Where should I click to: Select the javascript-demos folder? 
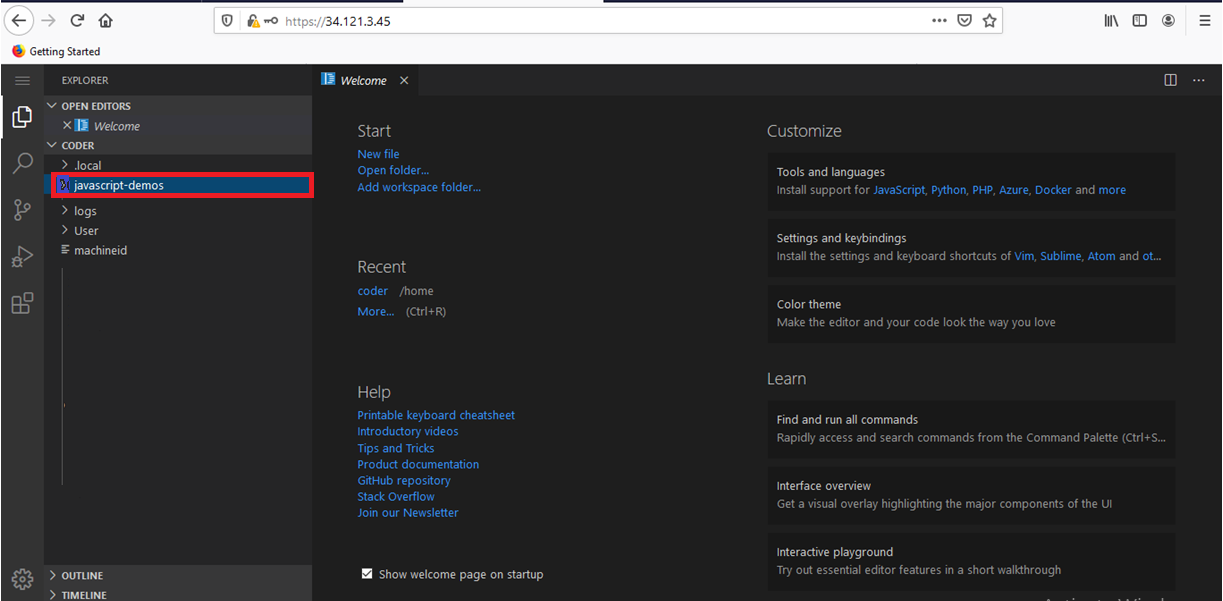[x=118, y=185]
